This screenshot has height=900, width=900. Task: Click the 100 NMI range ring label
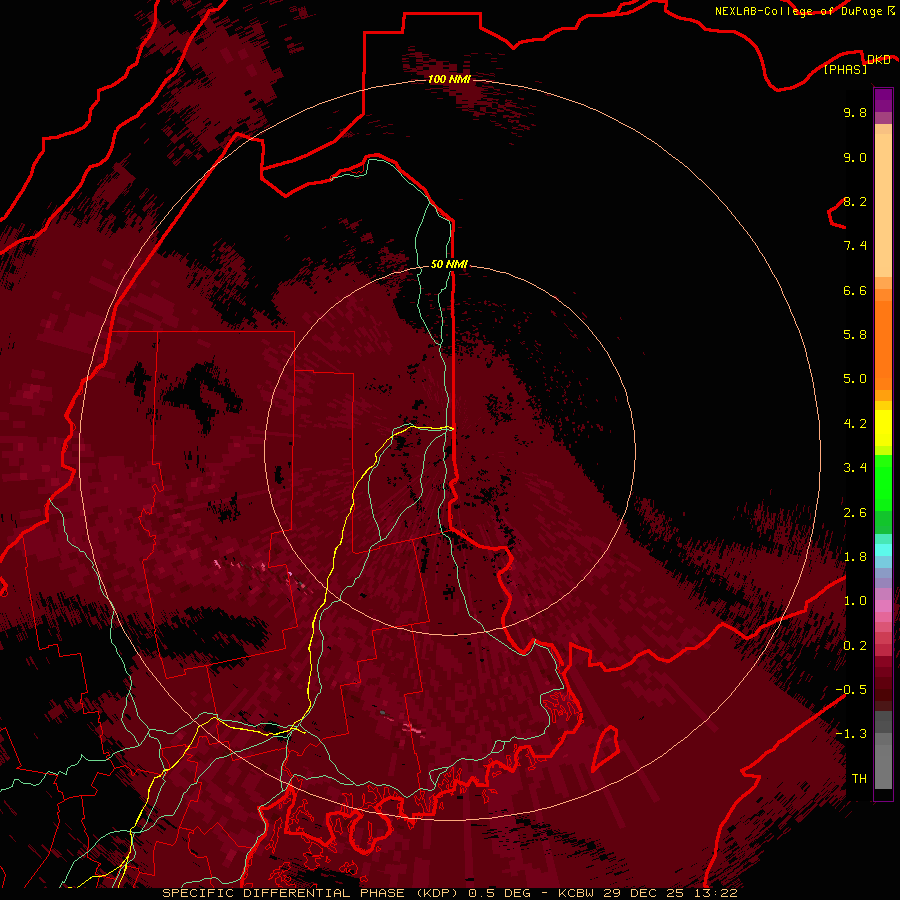449,79
